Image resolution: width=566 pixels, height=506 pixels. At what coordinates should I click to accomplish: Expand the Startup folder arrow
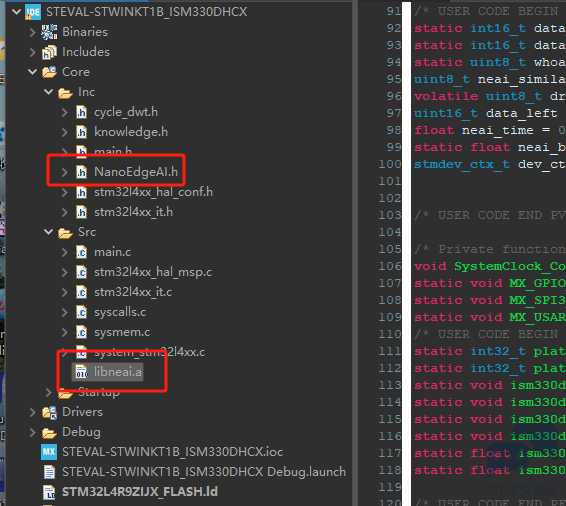49,392
